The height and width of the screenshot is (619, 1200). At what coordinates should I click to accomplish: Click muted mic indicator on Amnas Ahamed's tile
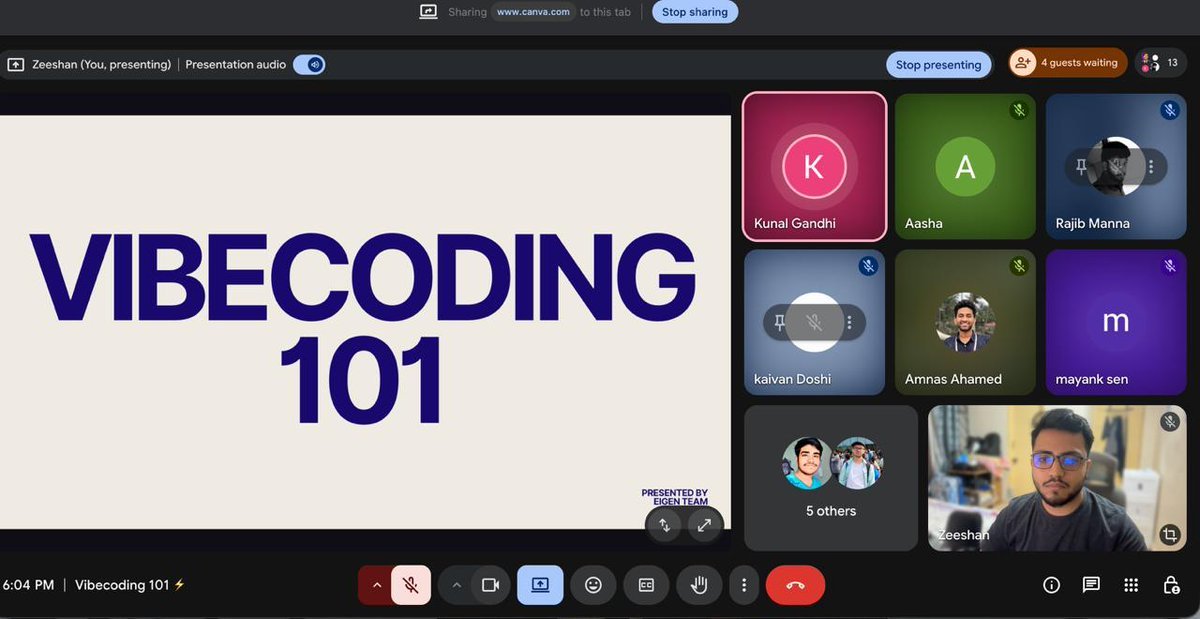(1019, 266)
